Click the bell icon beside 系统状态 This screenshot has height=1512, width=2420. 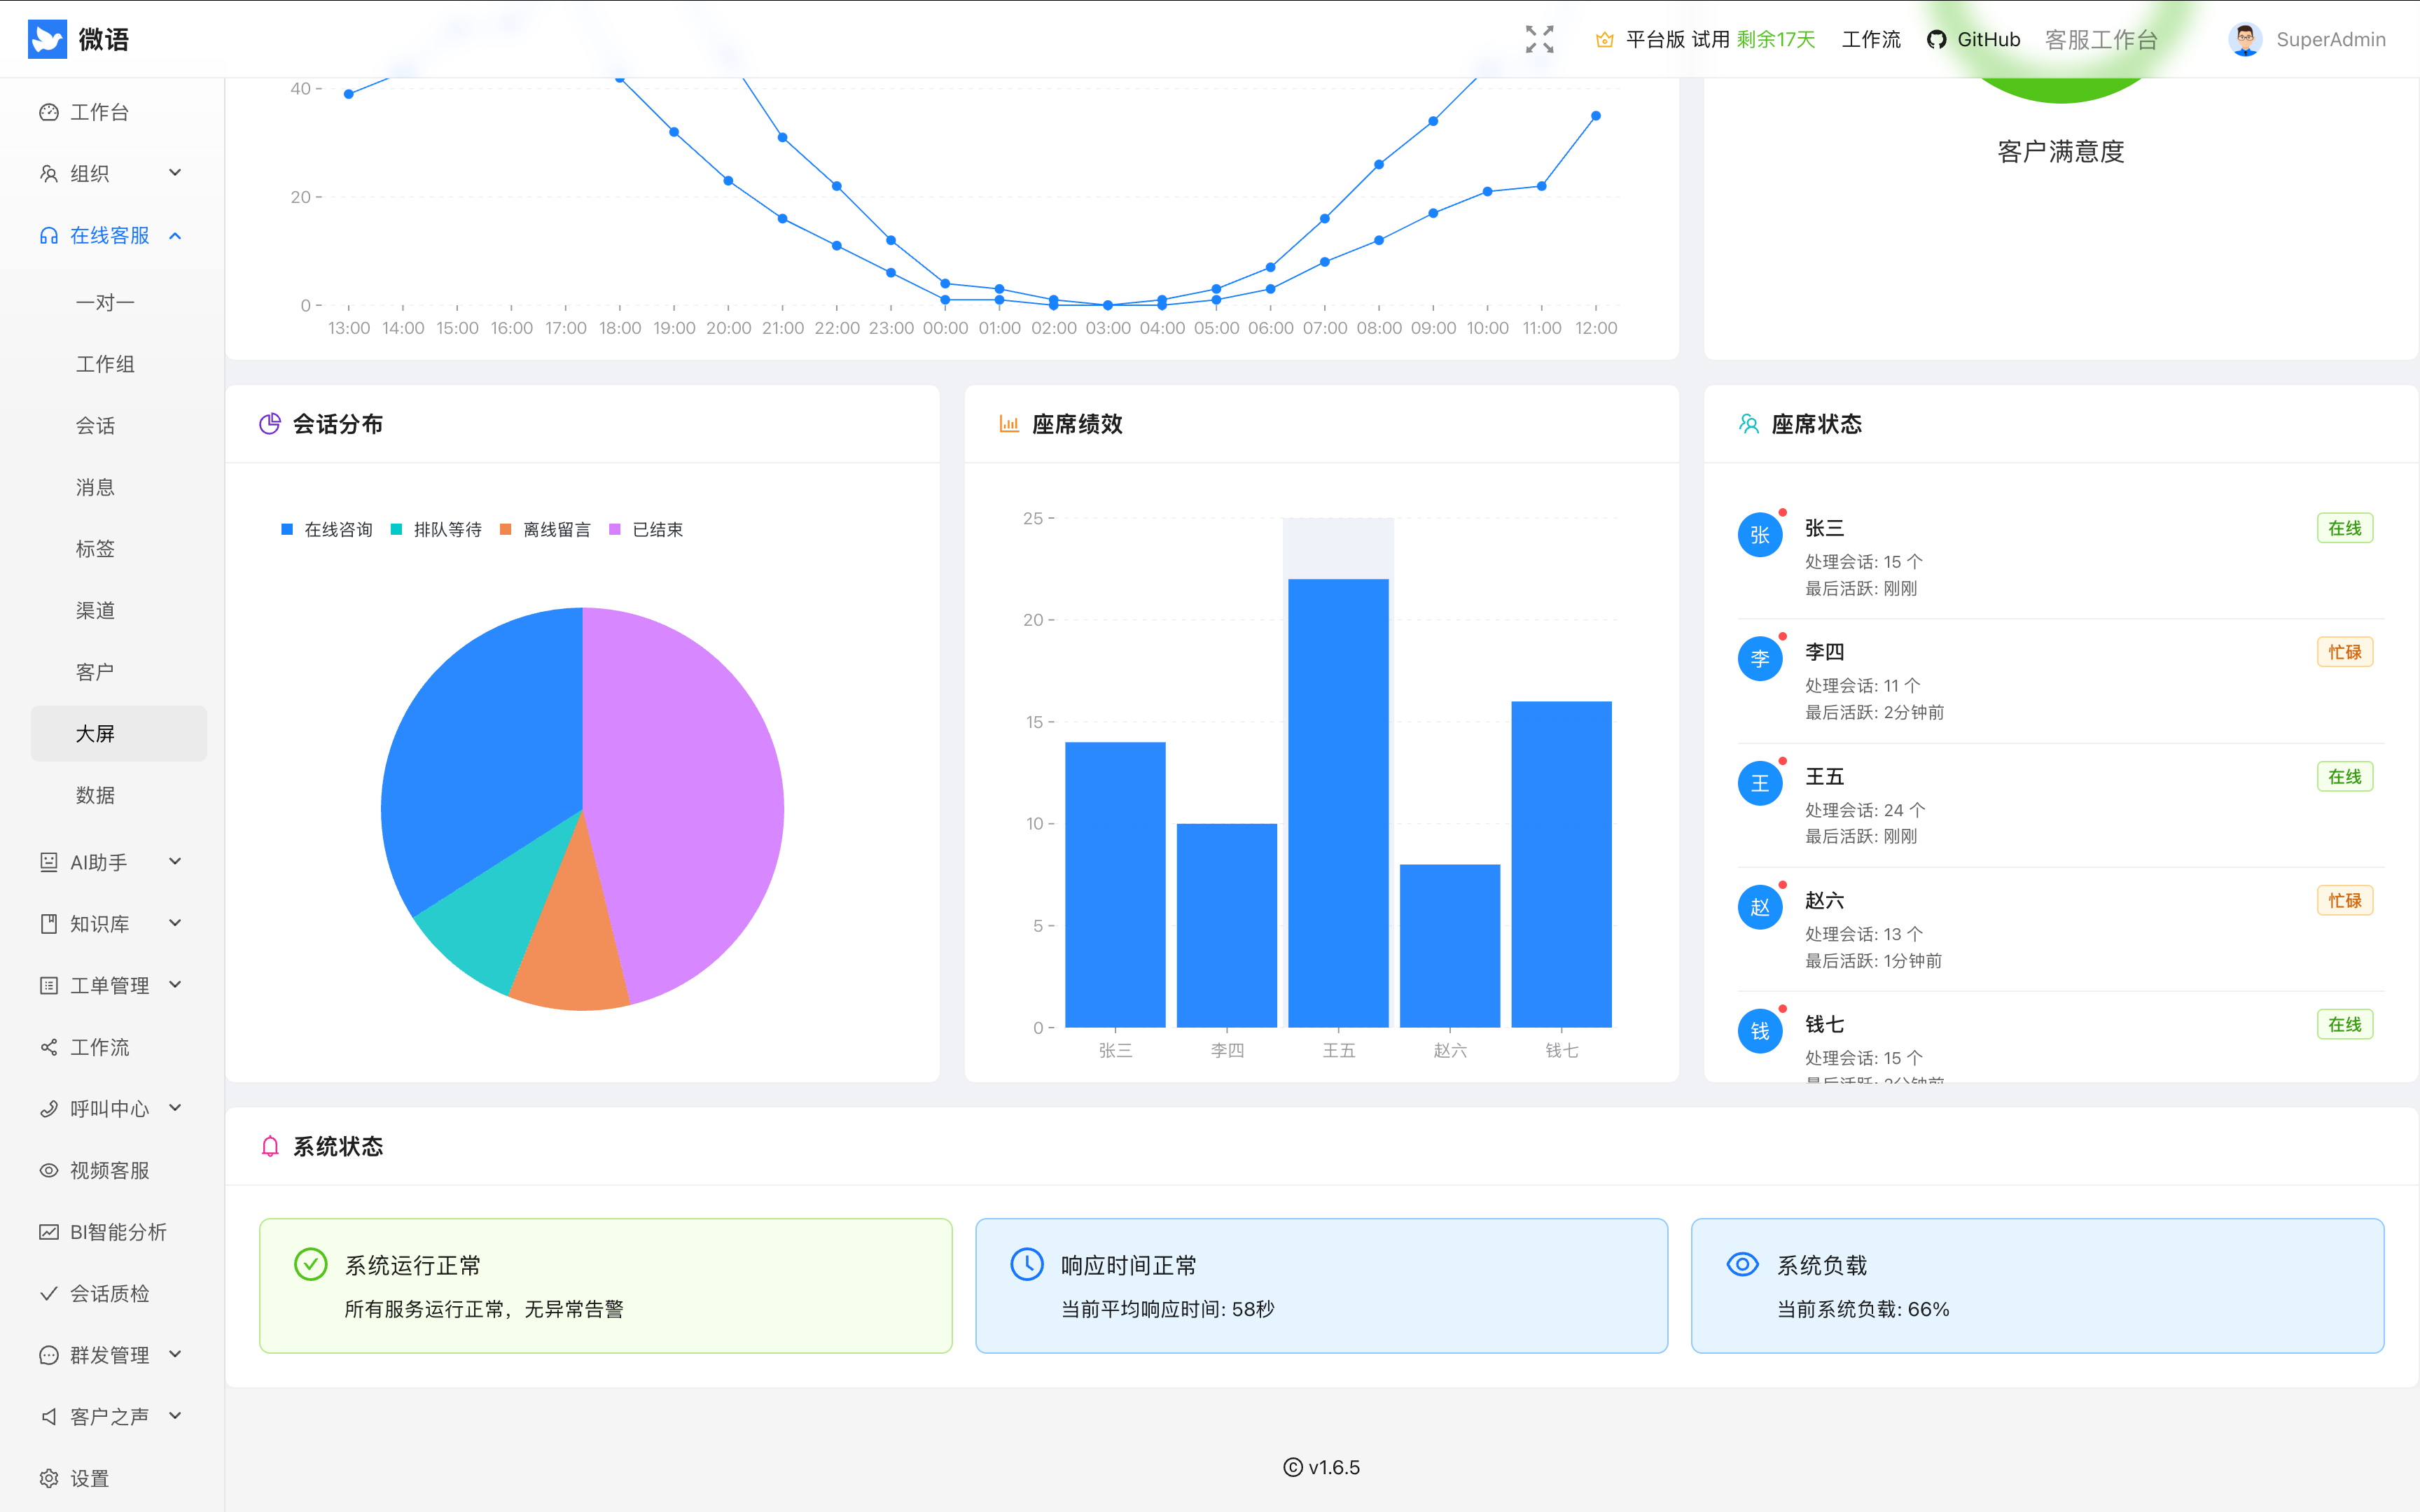pyautogui.click(x=269, y=1146)
